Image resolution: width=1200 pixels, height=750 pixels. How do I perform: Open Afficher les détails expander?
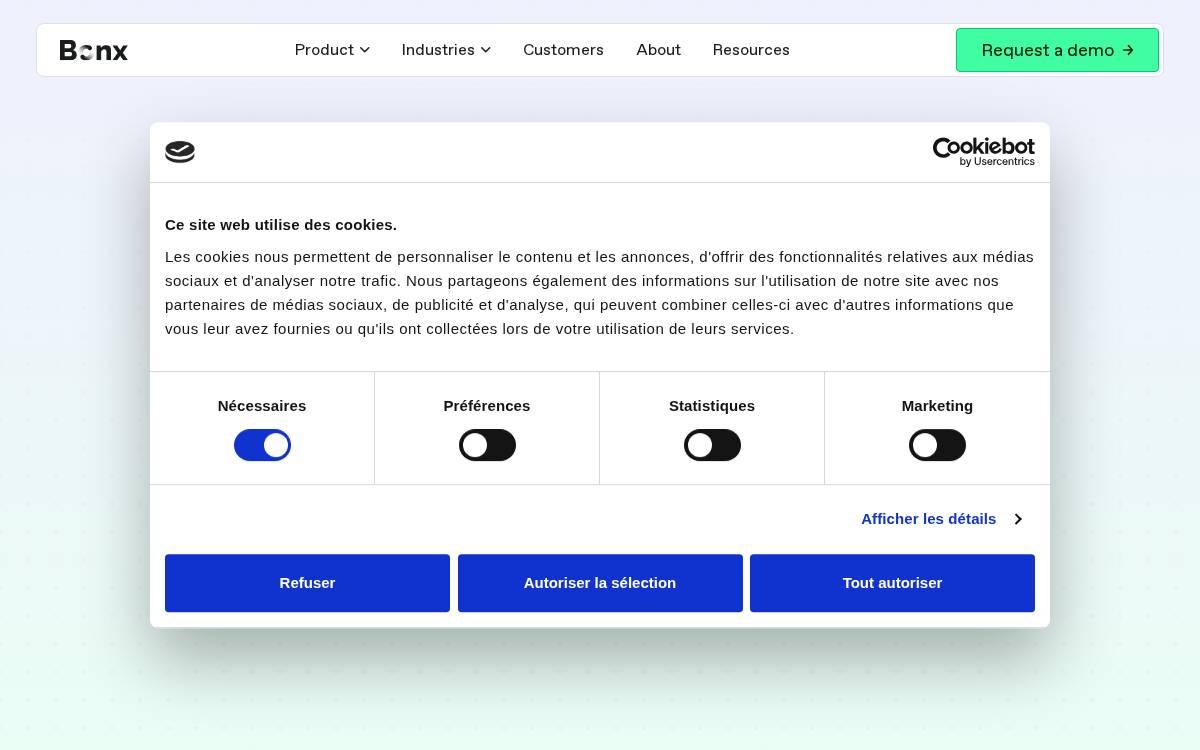[941, 519]
